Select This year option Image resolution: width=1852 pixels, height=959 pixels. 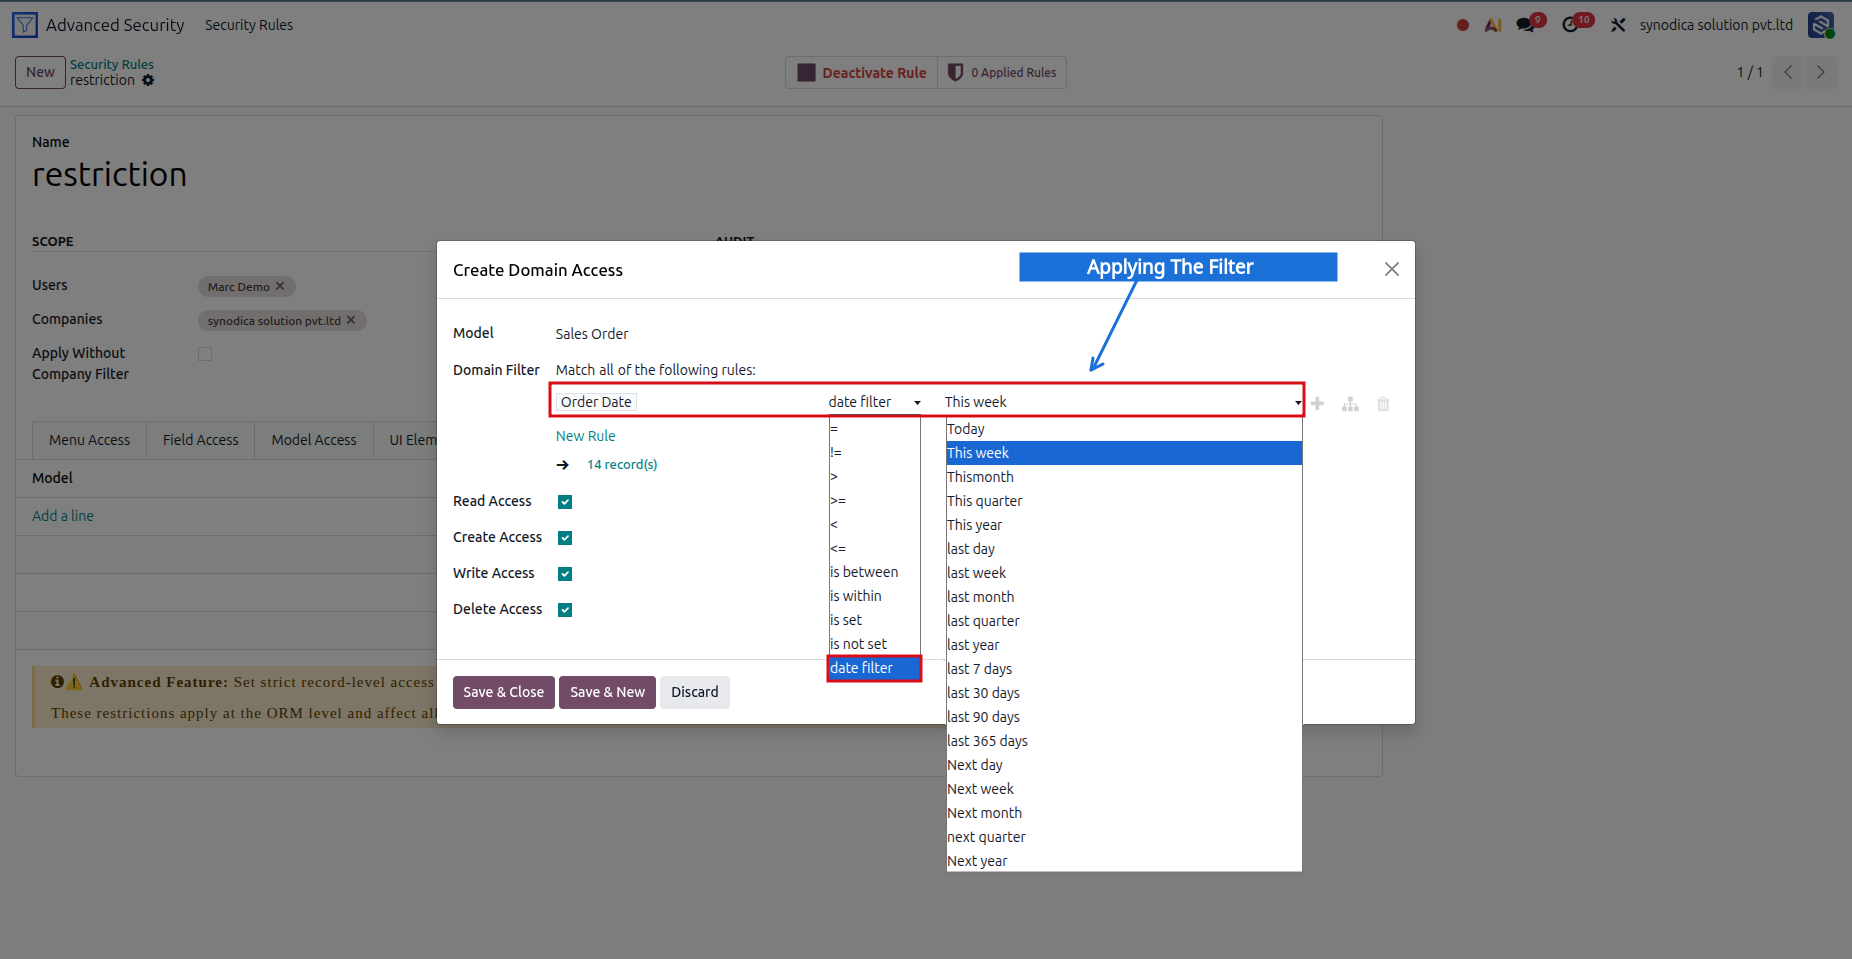1124,525
